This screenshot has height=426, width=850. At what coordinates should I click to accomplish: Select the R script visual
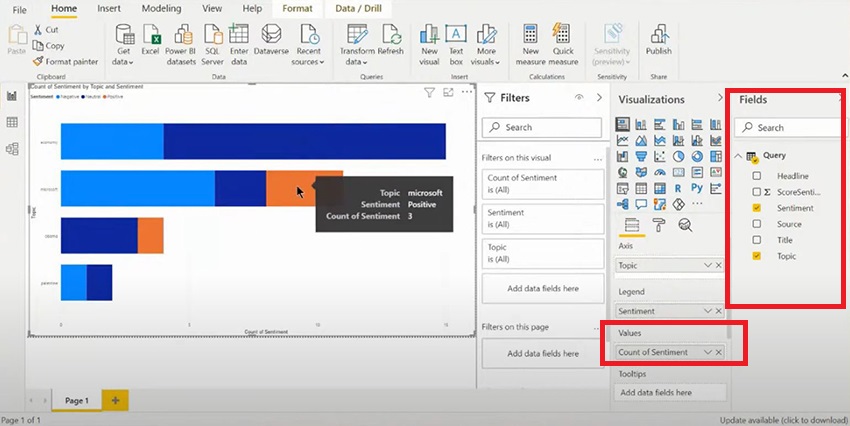pyautogui.click(x=678, y=189)
